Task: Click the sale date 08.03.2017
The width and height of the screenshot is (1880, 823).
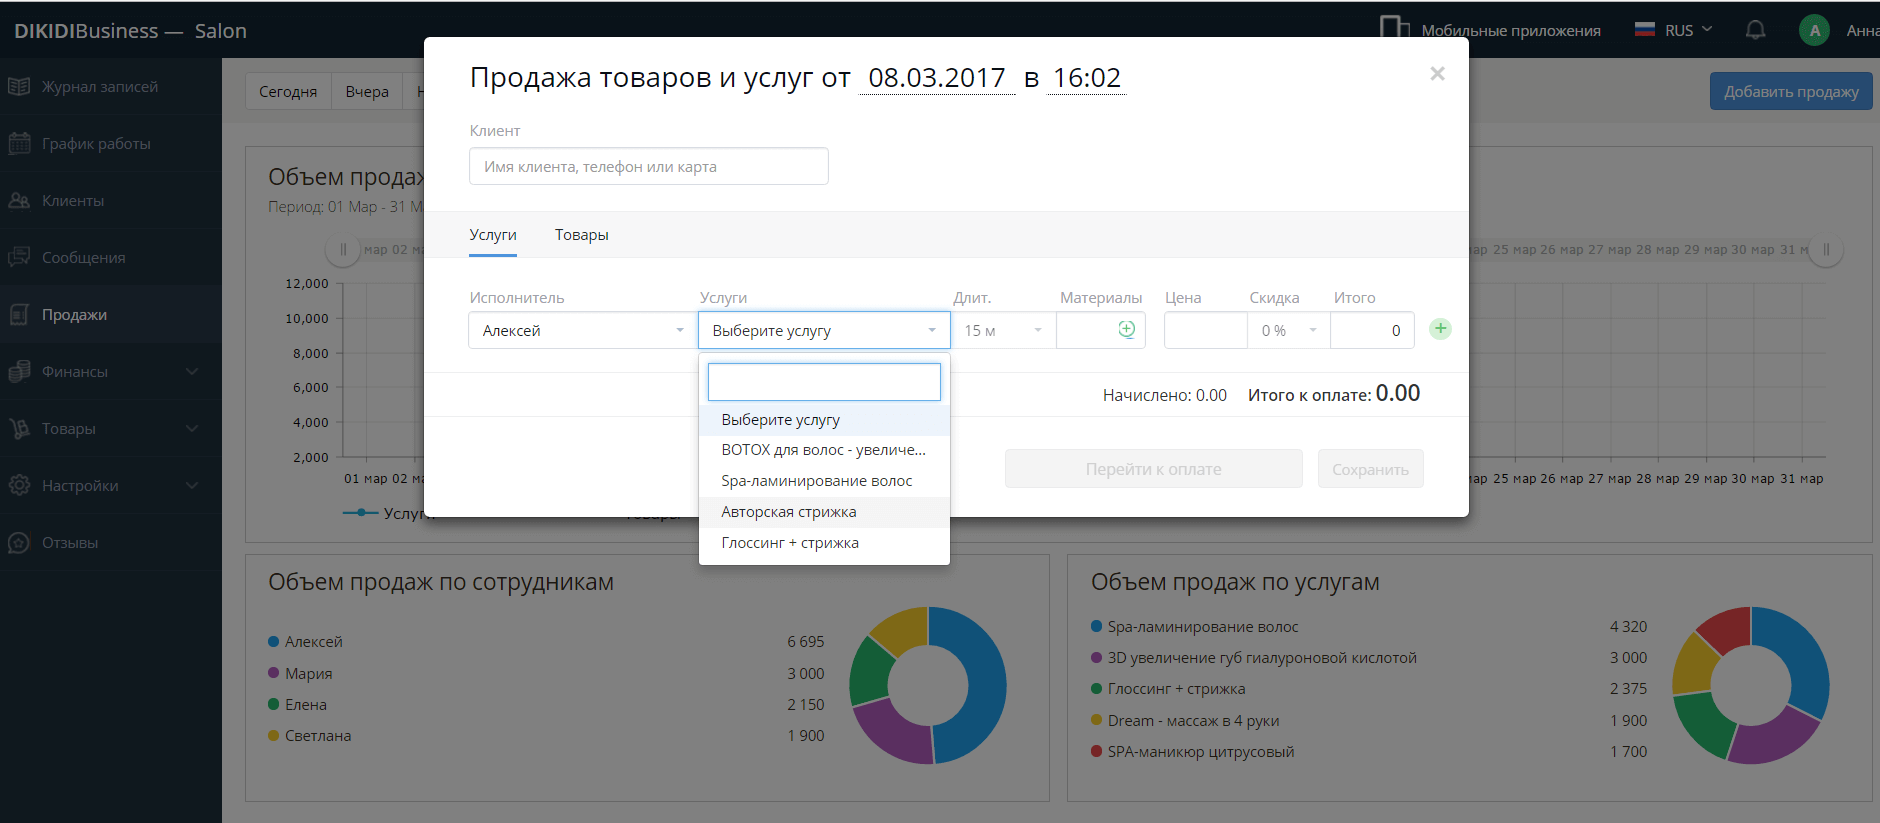Action: (x=936, y=78)
